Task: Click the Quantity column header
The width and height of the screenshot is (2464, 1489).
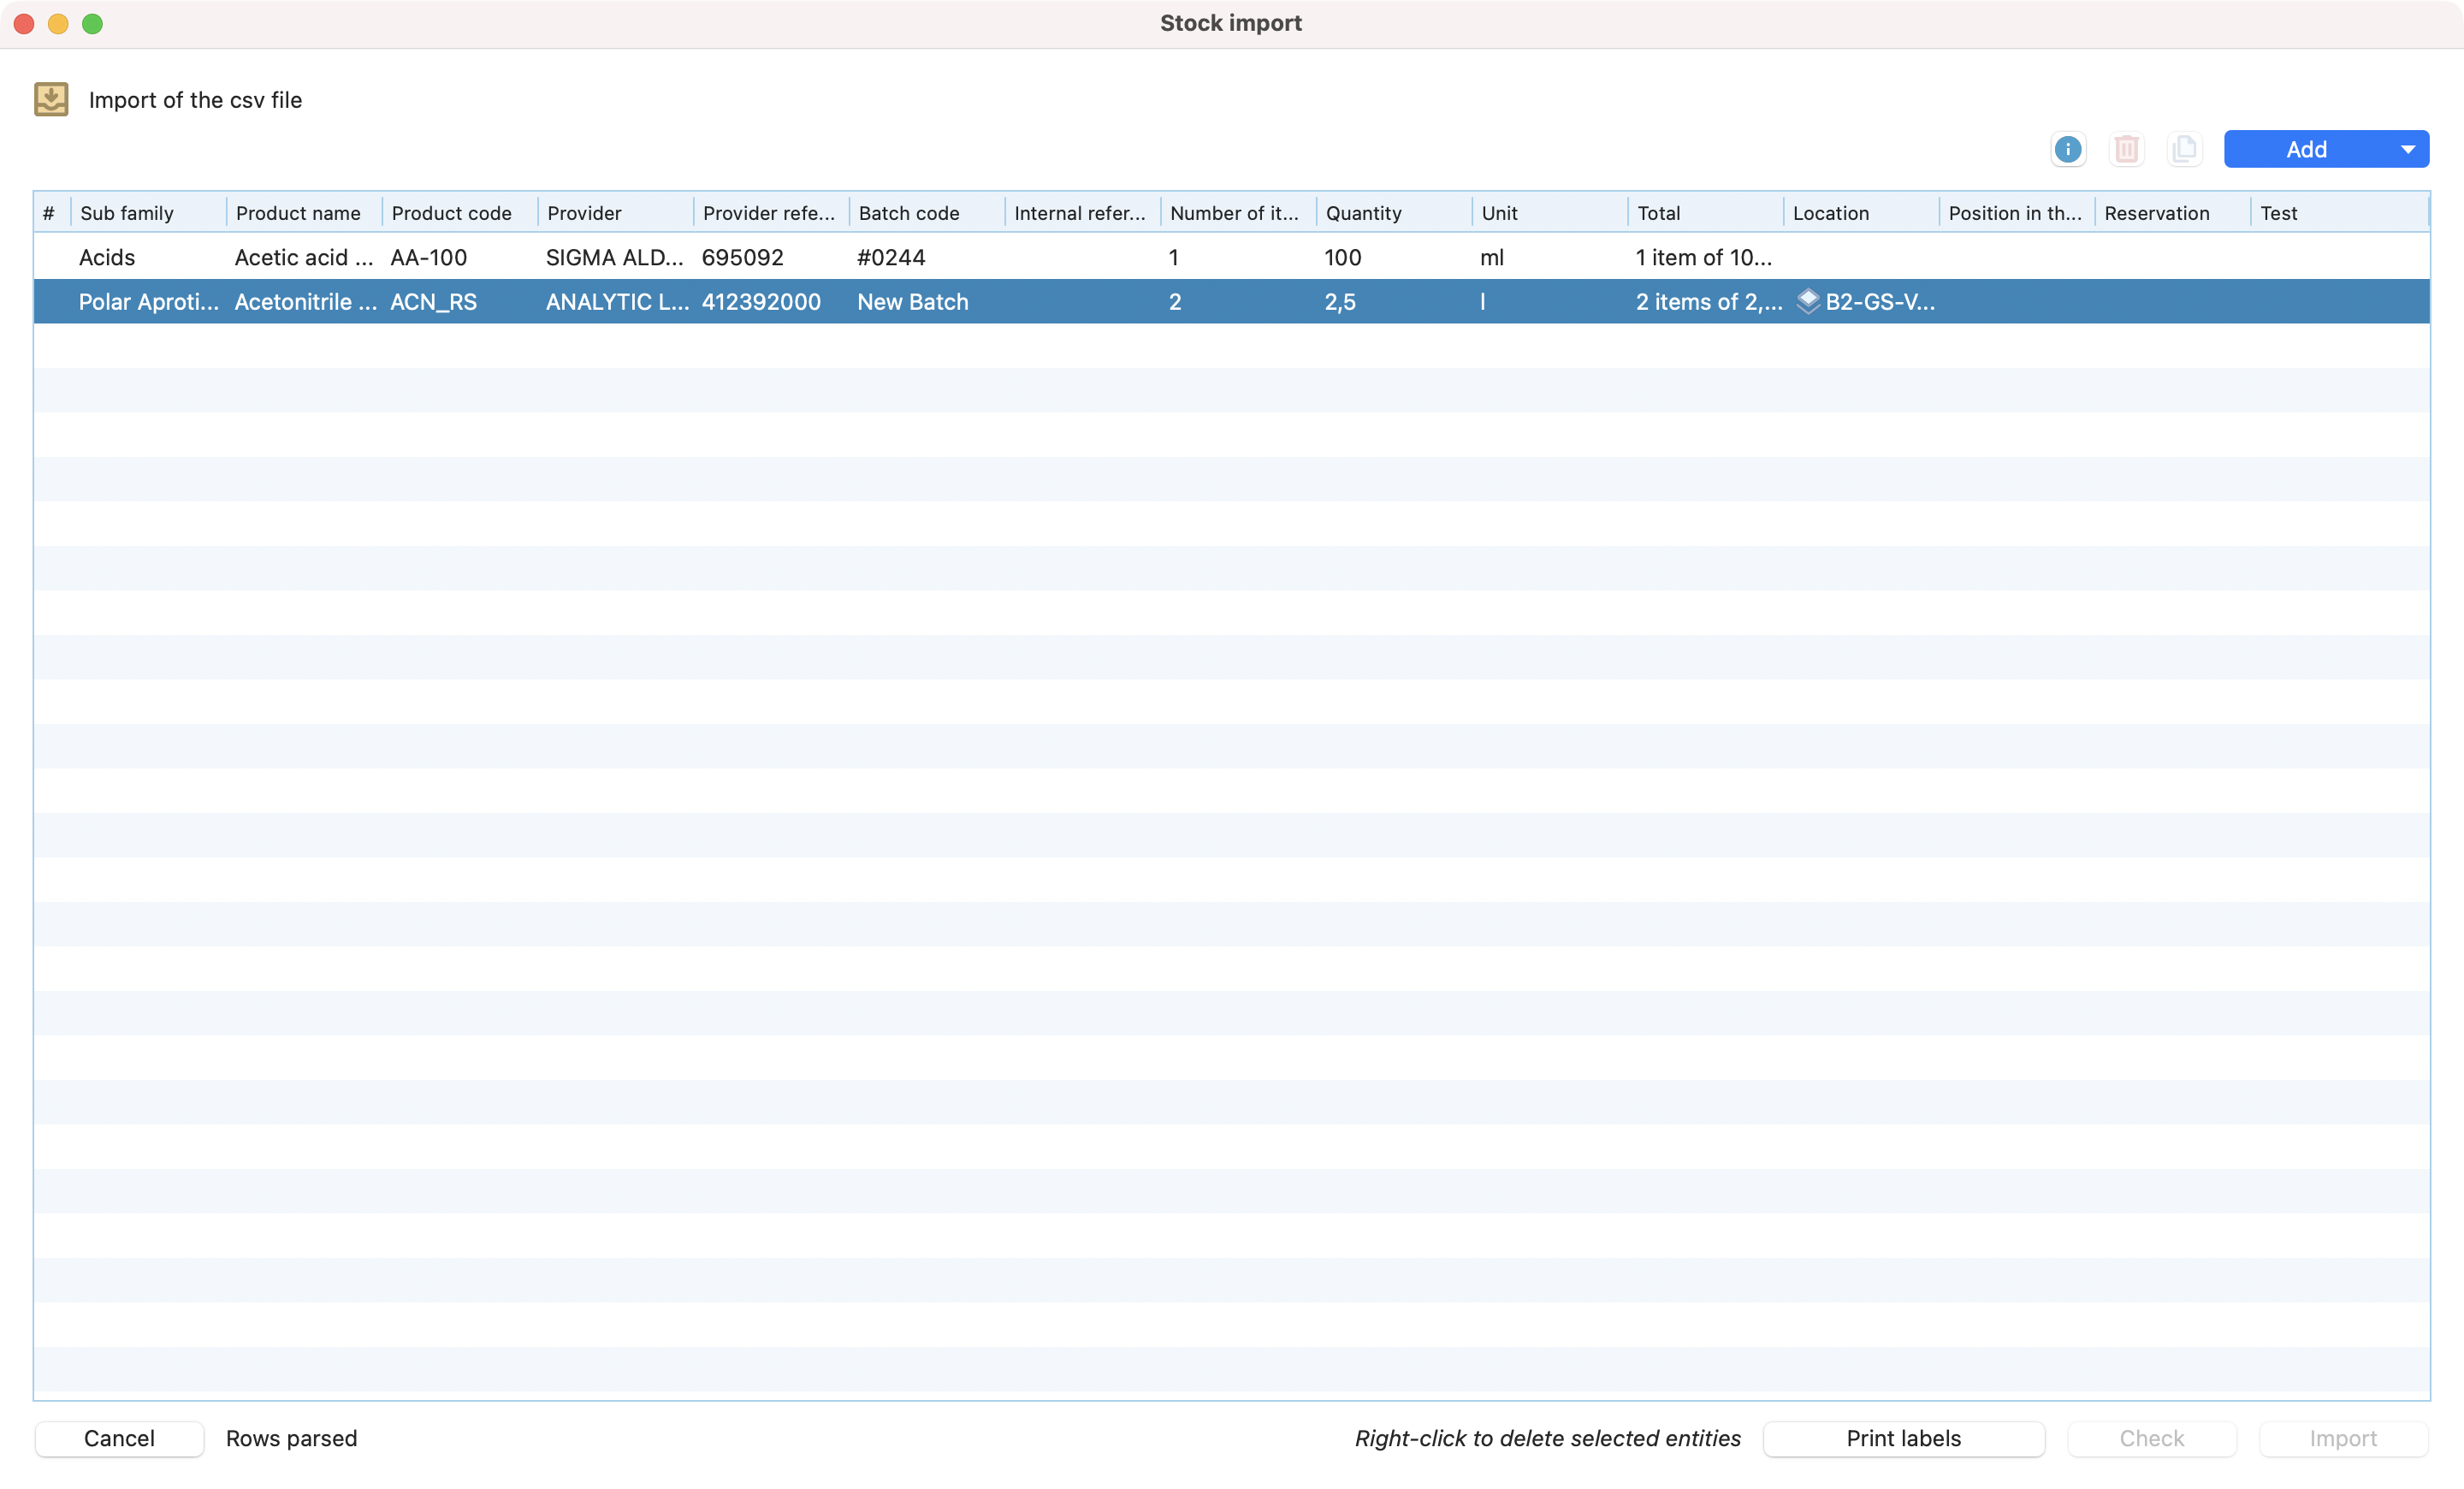Action: (1363, 213)
